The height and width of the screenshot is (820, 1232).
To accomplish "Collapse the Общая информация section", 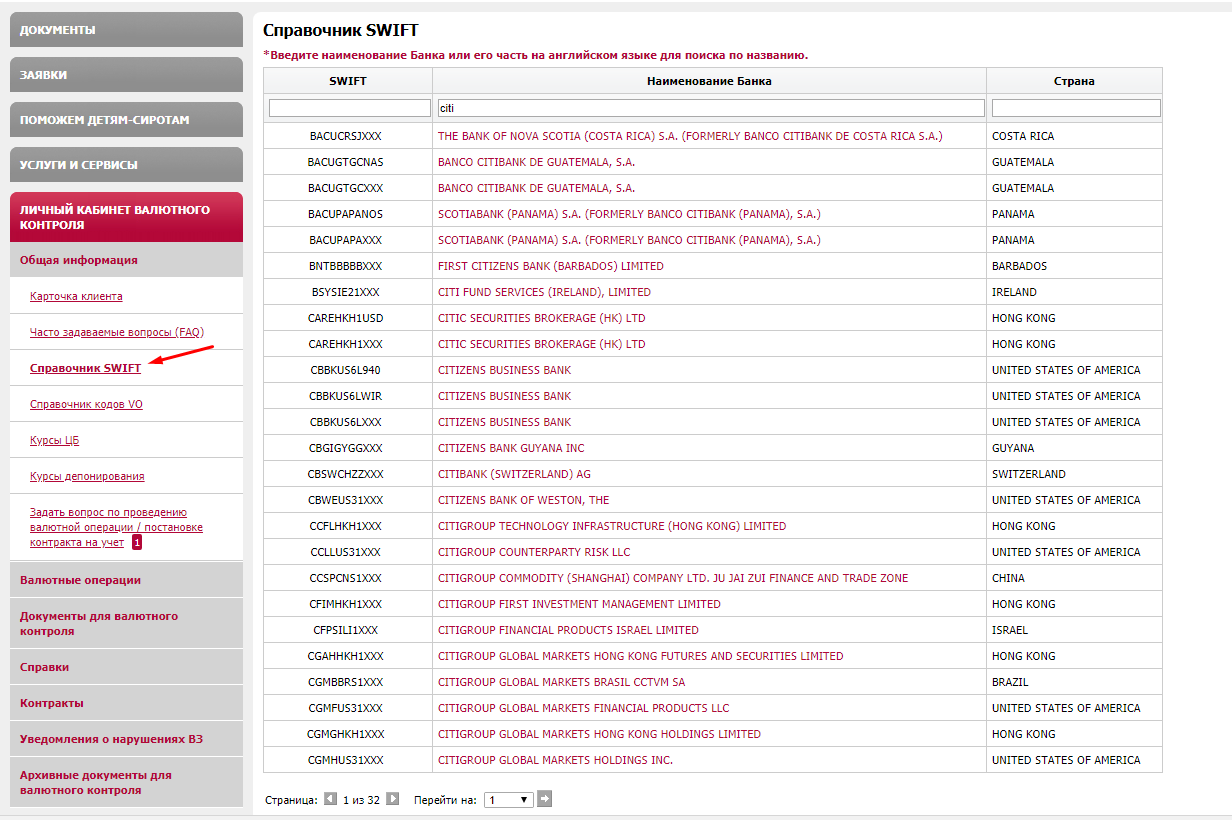I will 79,260.
